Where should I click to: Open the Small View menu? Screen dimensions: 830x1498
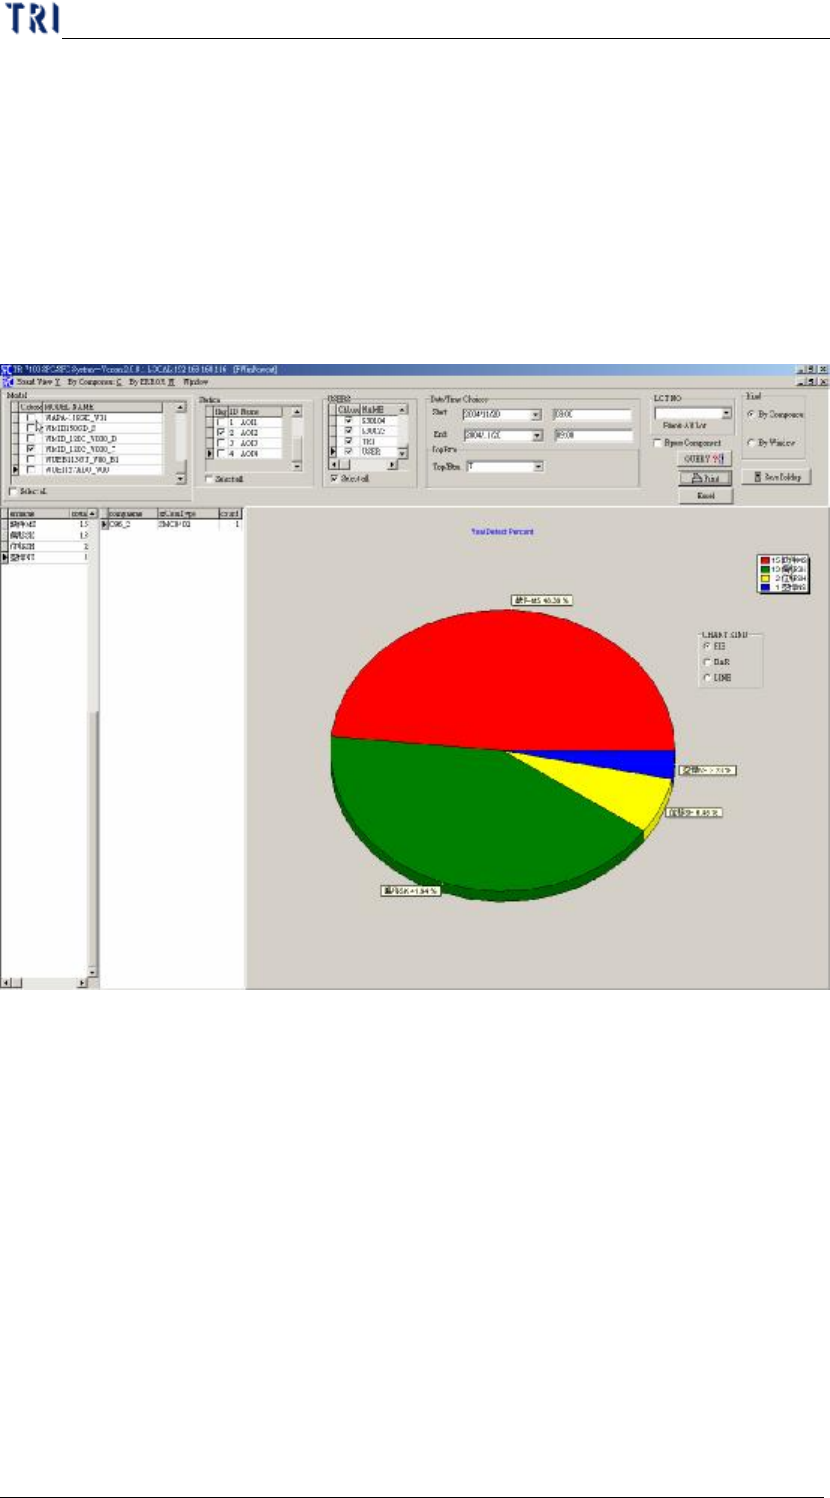[x=39, y=382]
